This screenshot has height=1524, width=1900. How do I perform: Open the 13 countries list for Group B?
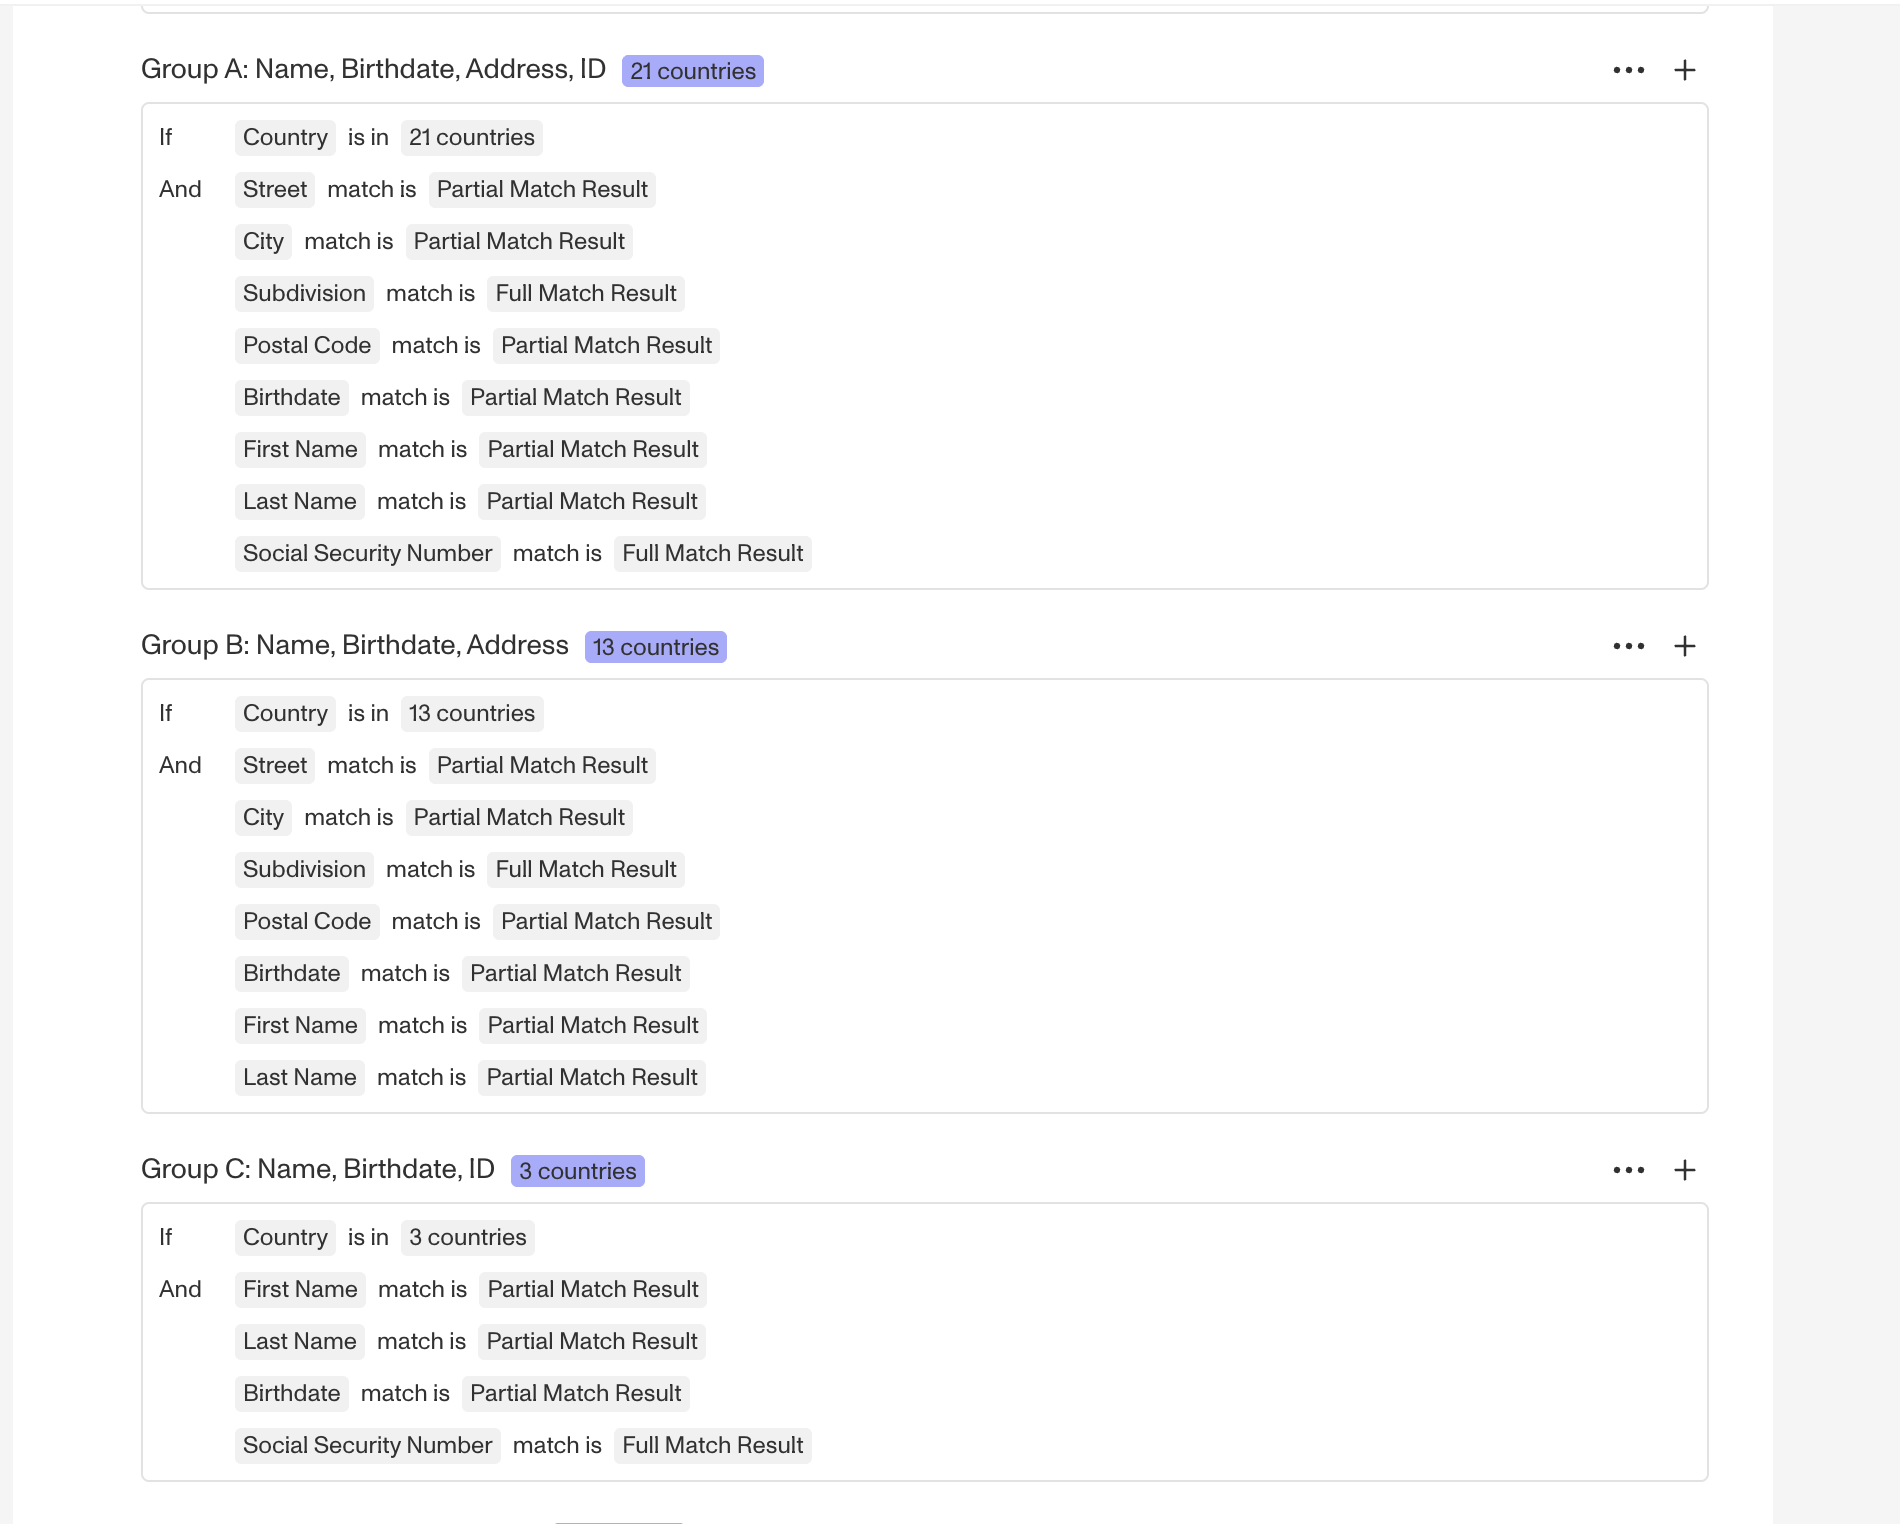click(471, 713)
